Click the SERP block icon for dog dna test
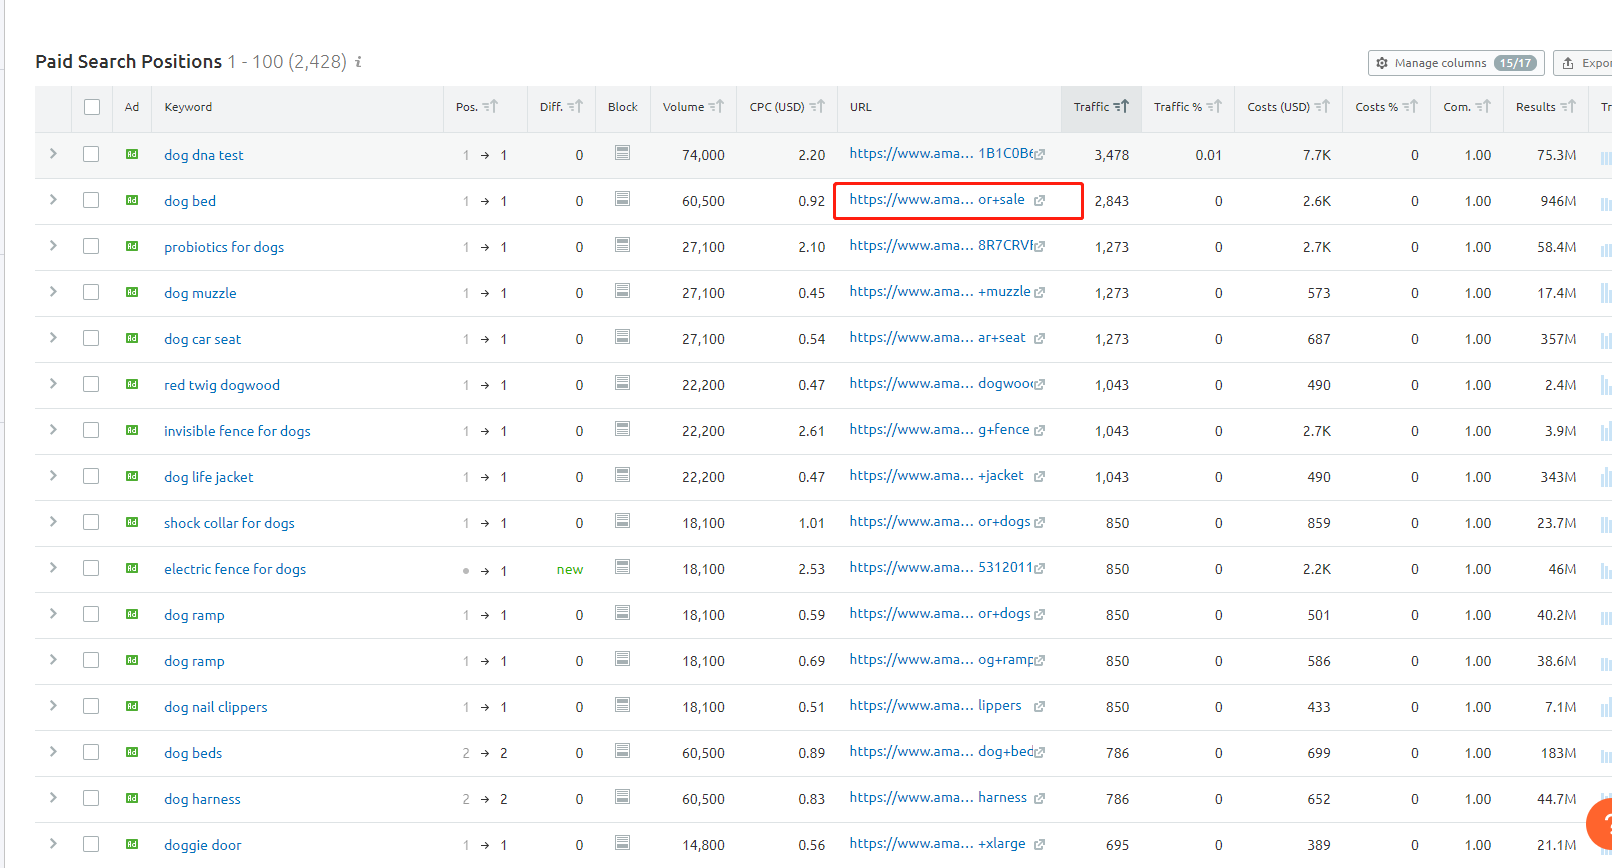This screenshot has height=868, width=1612. (x=622, y=153)
